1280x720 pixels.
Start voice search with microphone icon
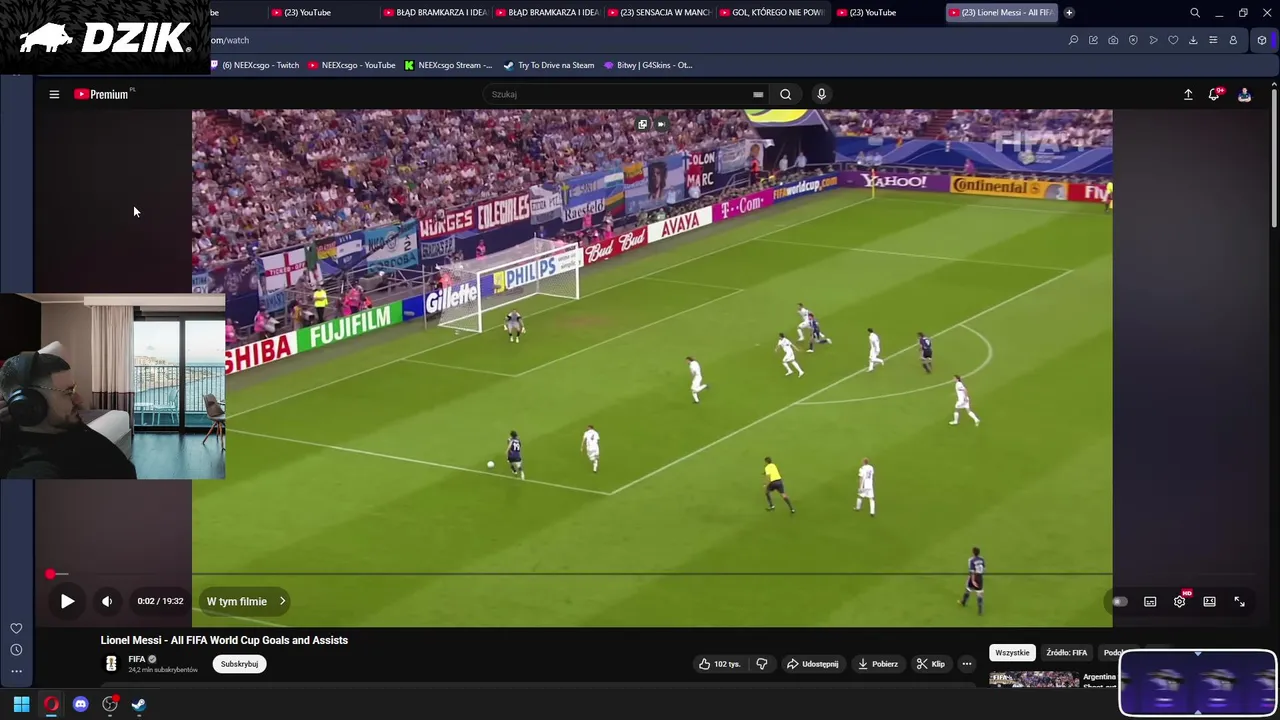click(x=821, y=94)
